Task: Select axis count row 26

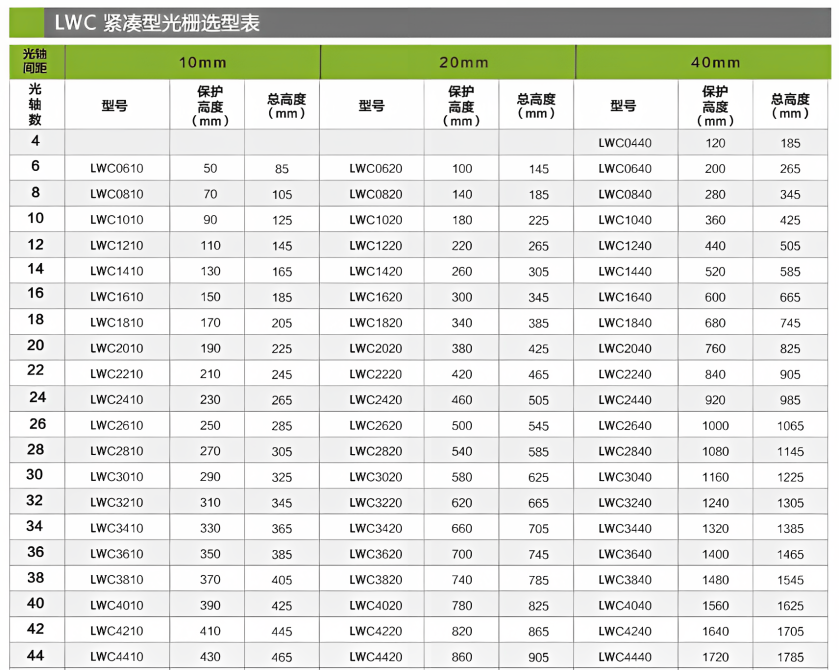Action: click(36, 424)
